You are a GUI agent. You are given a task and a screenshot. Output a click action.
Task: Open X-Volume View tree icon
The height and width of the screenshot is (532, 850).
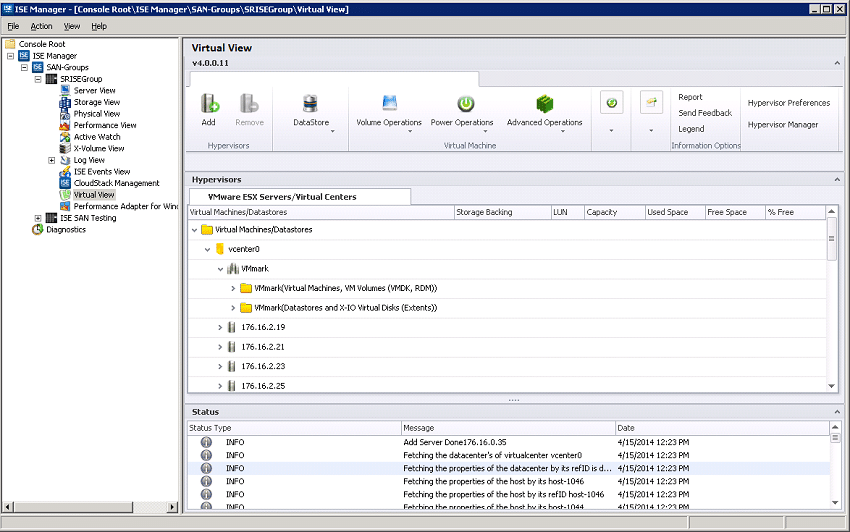click(x=65, y=148)
